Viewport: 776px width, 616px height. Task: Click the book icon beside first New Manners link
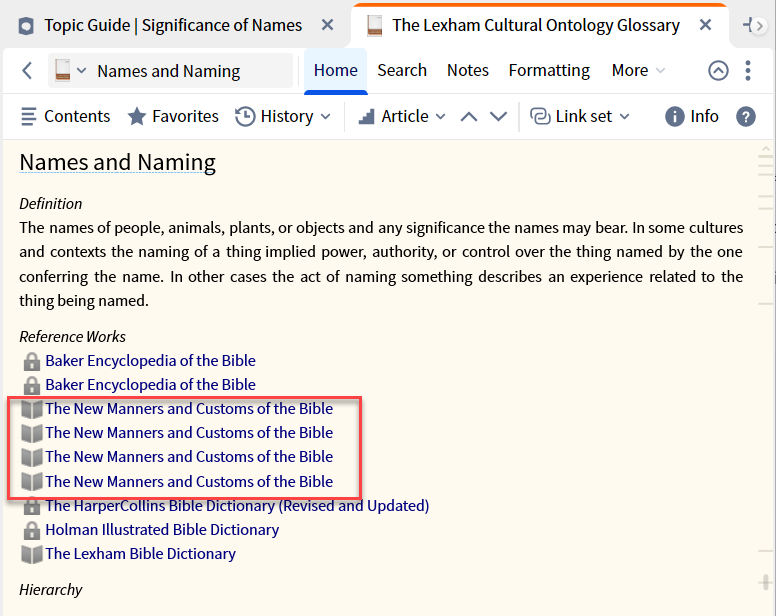(x=32, y=410)
